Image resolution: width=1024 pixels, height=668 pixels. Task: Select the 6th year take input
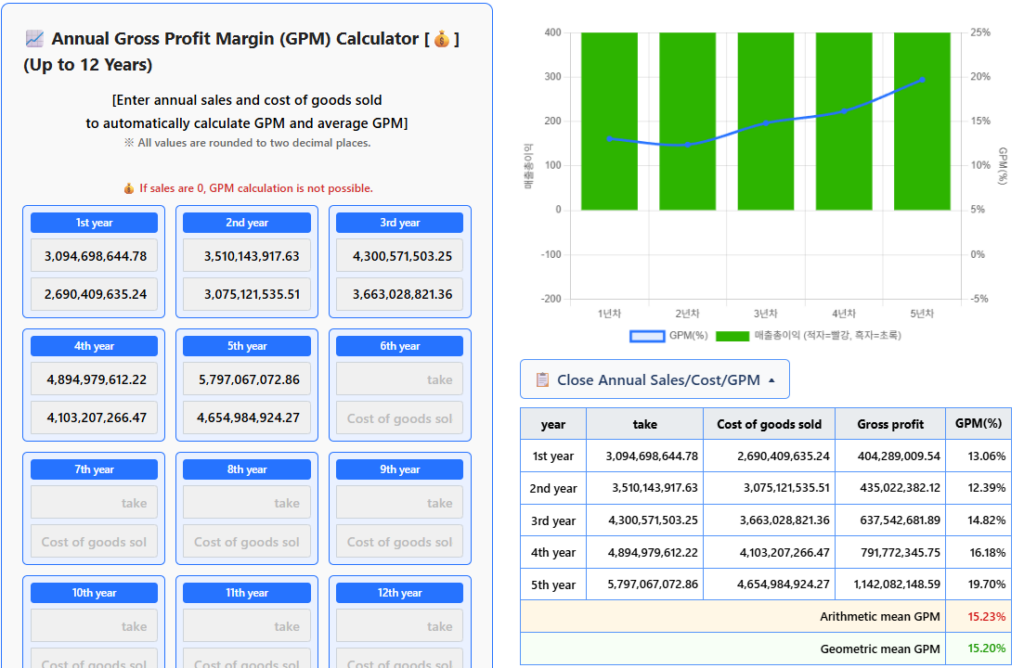(399, 380)
